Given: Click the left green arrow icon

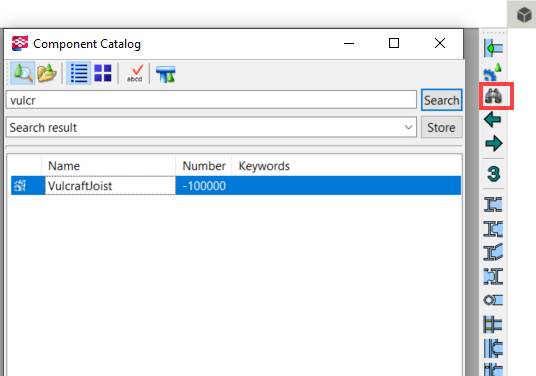Looking at the screenshot, I should [493, 119].
